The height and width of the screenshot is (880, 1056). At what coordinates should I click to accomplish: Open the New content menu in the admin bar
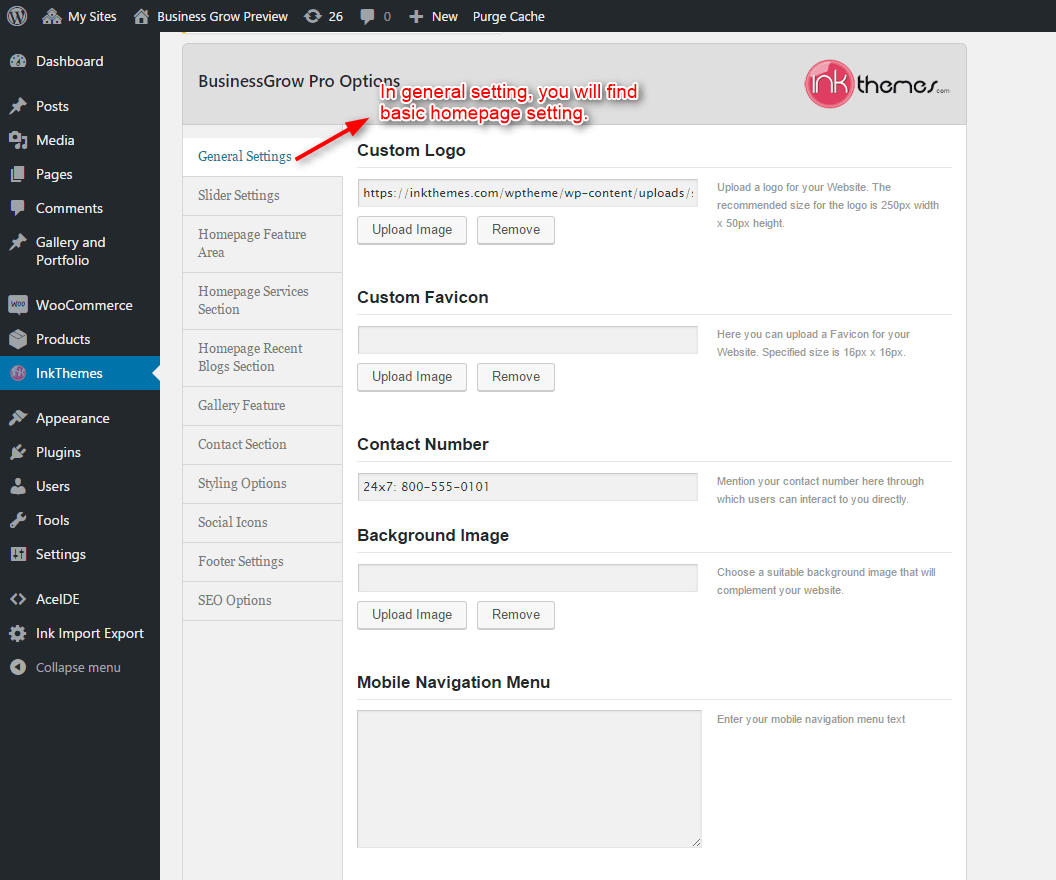(x=433, y=16)
